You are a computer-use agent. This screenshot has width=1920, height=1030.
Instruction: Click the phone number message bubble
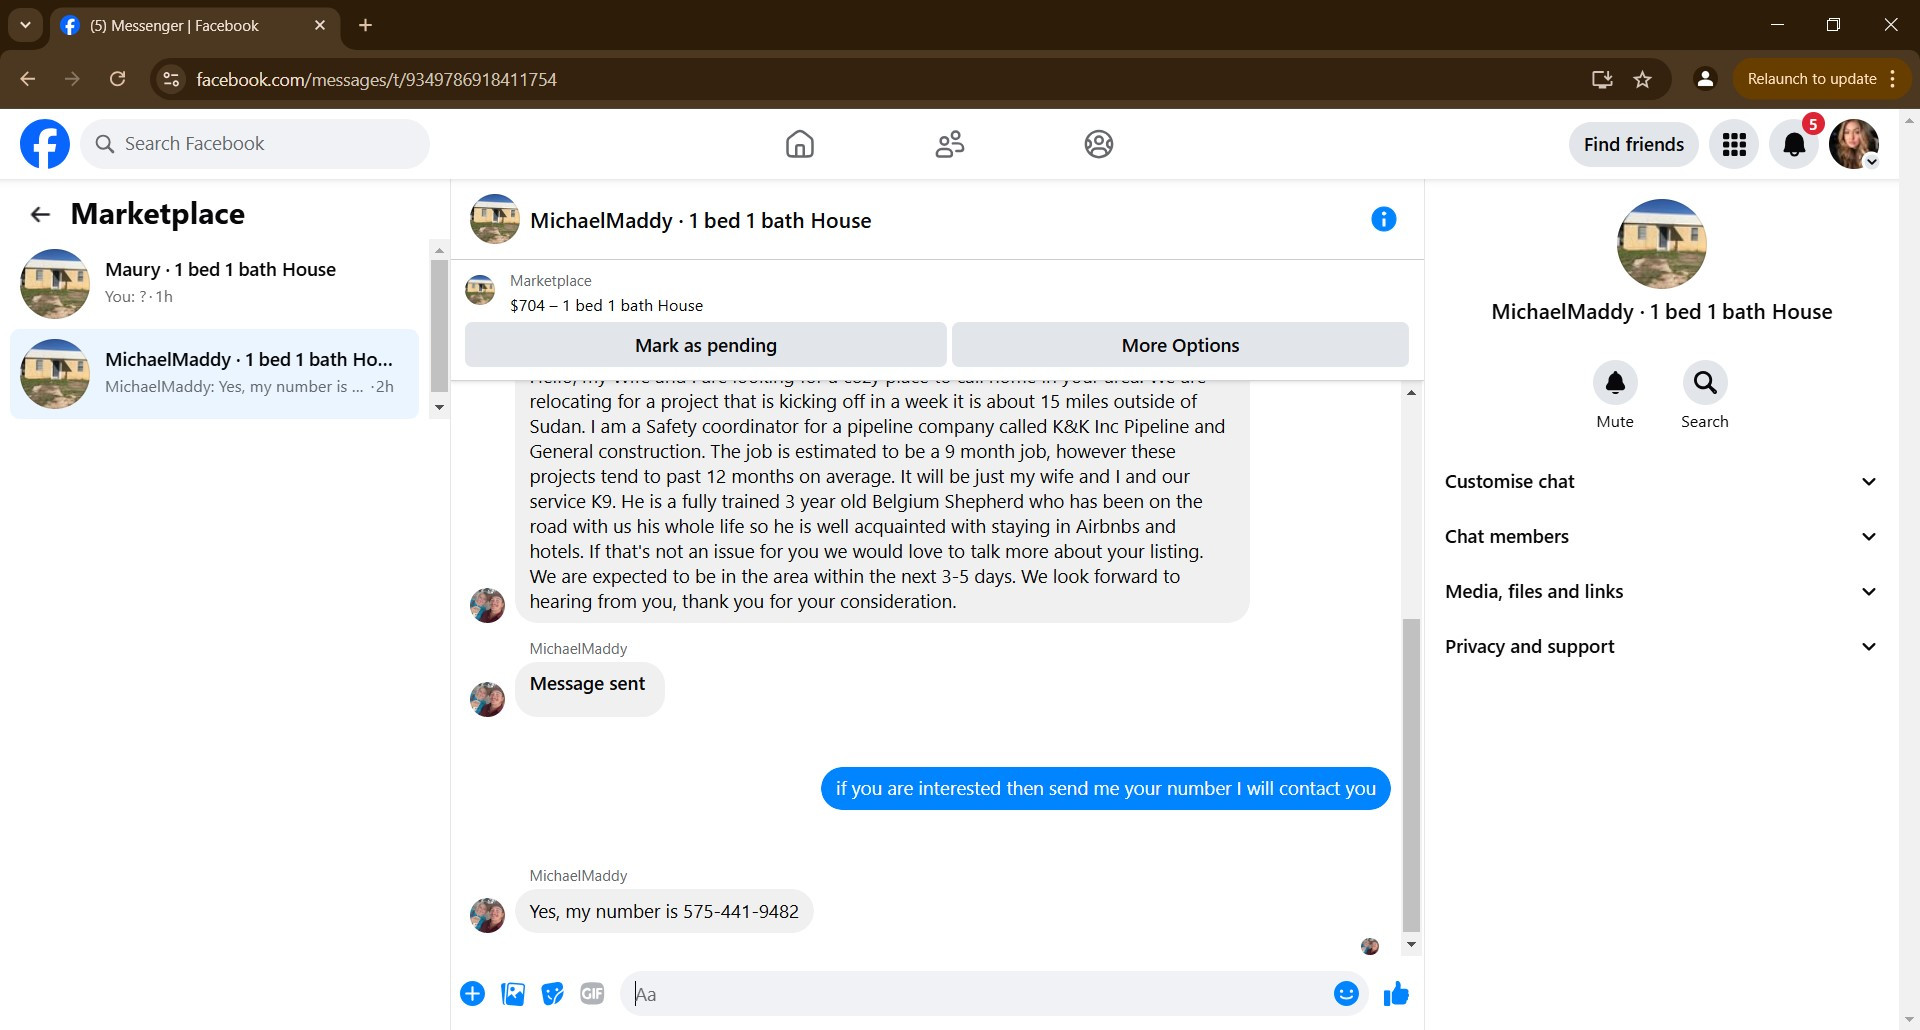pyautogui.click(x=664, y=912)
